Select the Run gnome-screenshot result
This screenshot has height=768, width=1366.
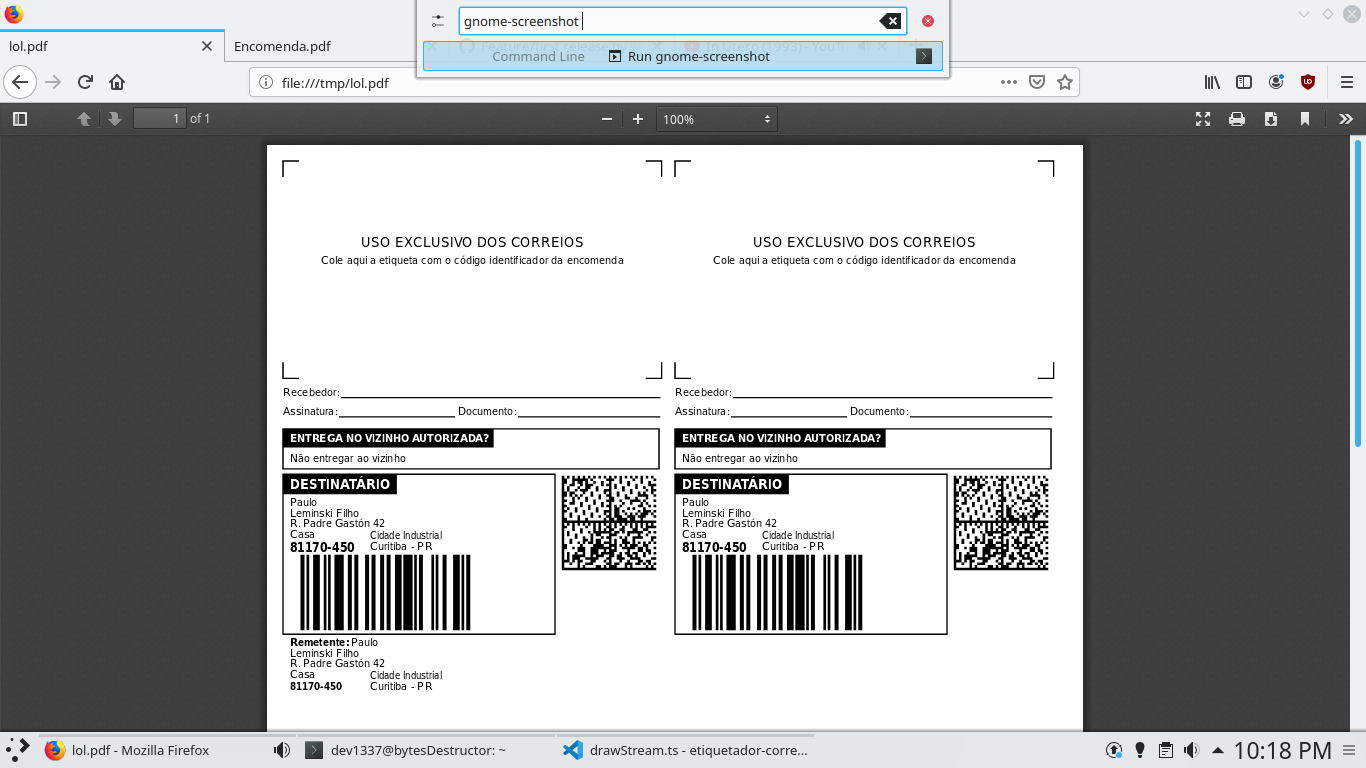682,56
